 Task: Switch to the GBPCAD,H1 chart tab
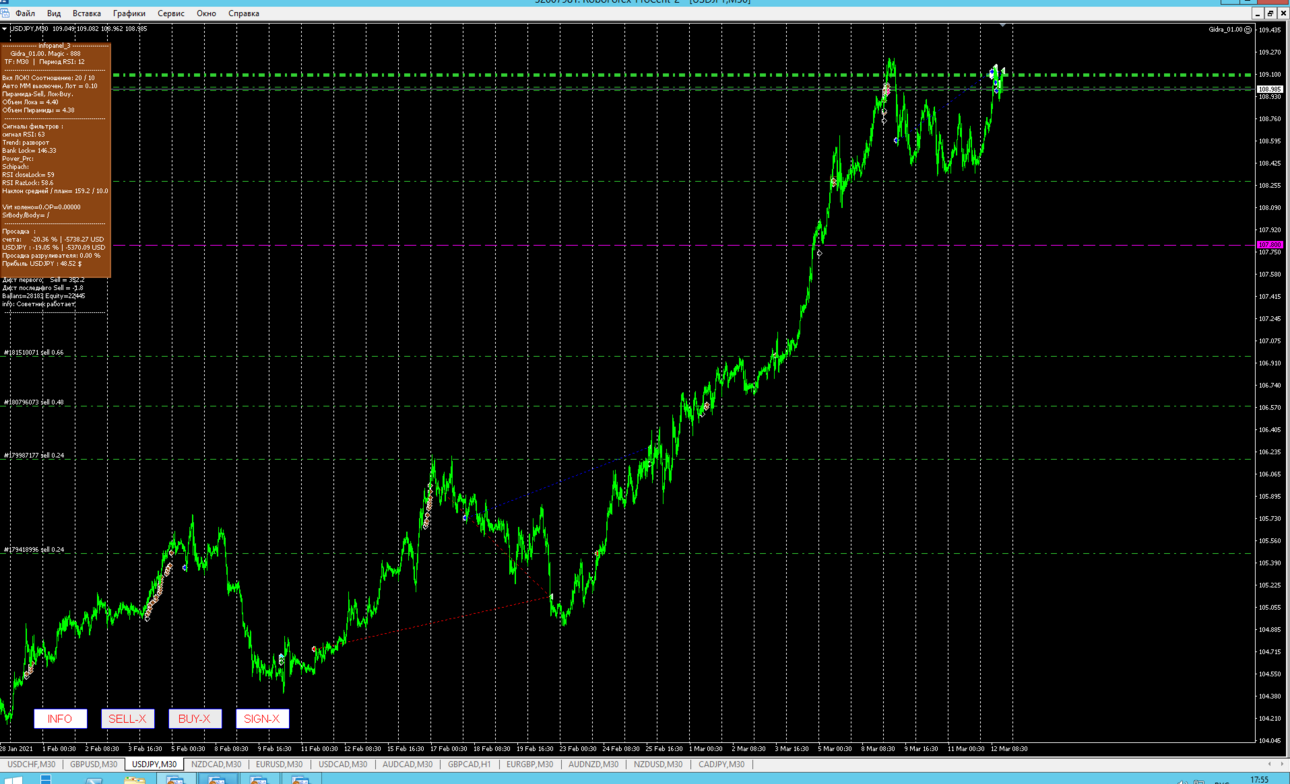tap(469, 765)
